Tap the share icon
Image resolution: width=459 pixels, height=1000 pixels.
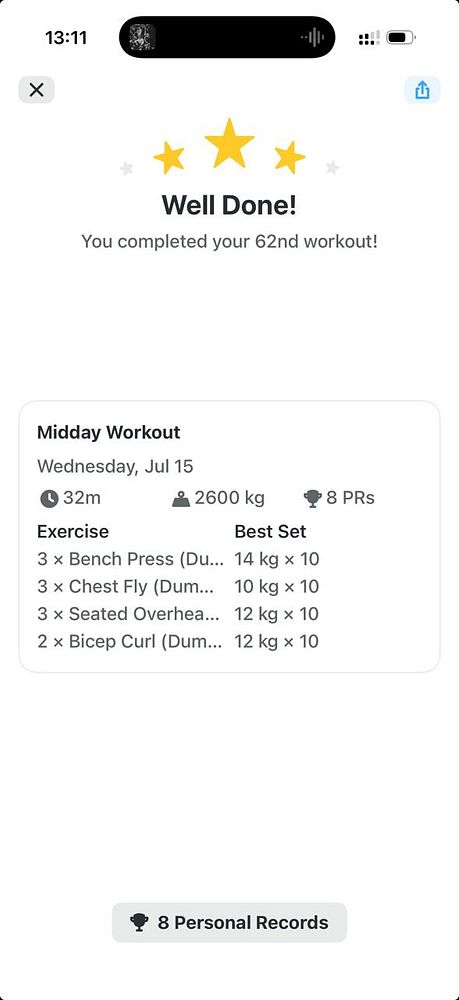point(422,90)
